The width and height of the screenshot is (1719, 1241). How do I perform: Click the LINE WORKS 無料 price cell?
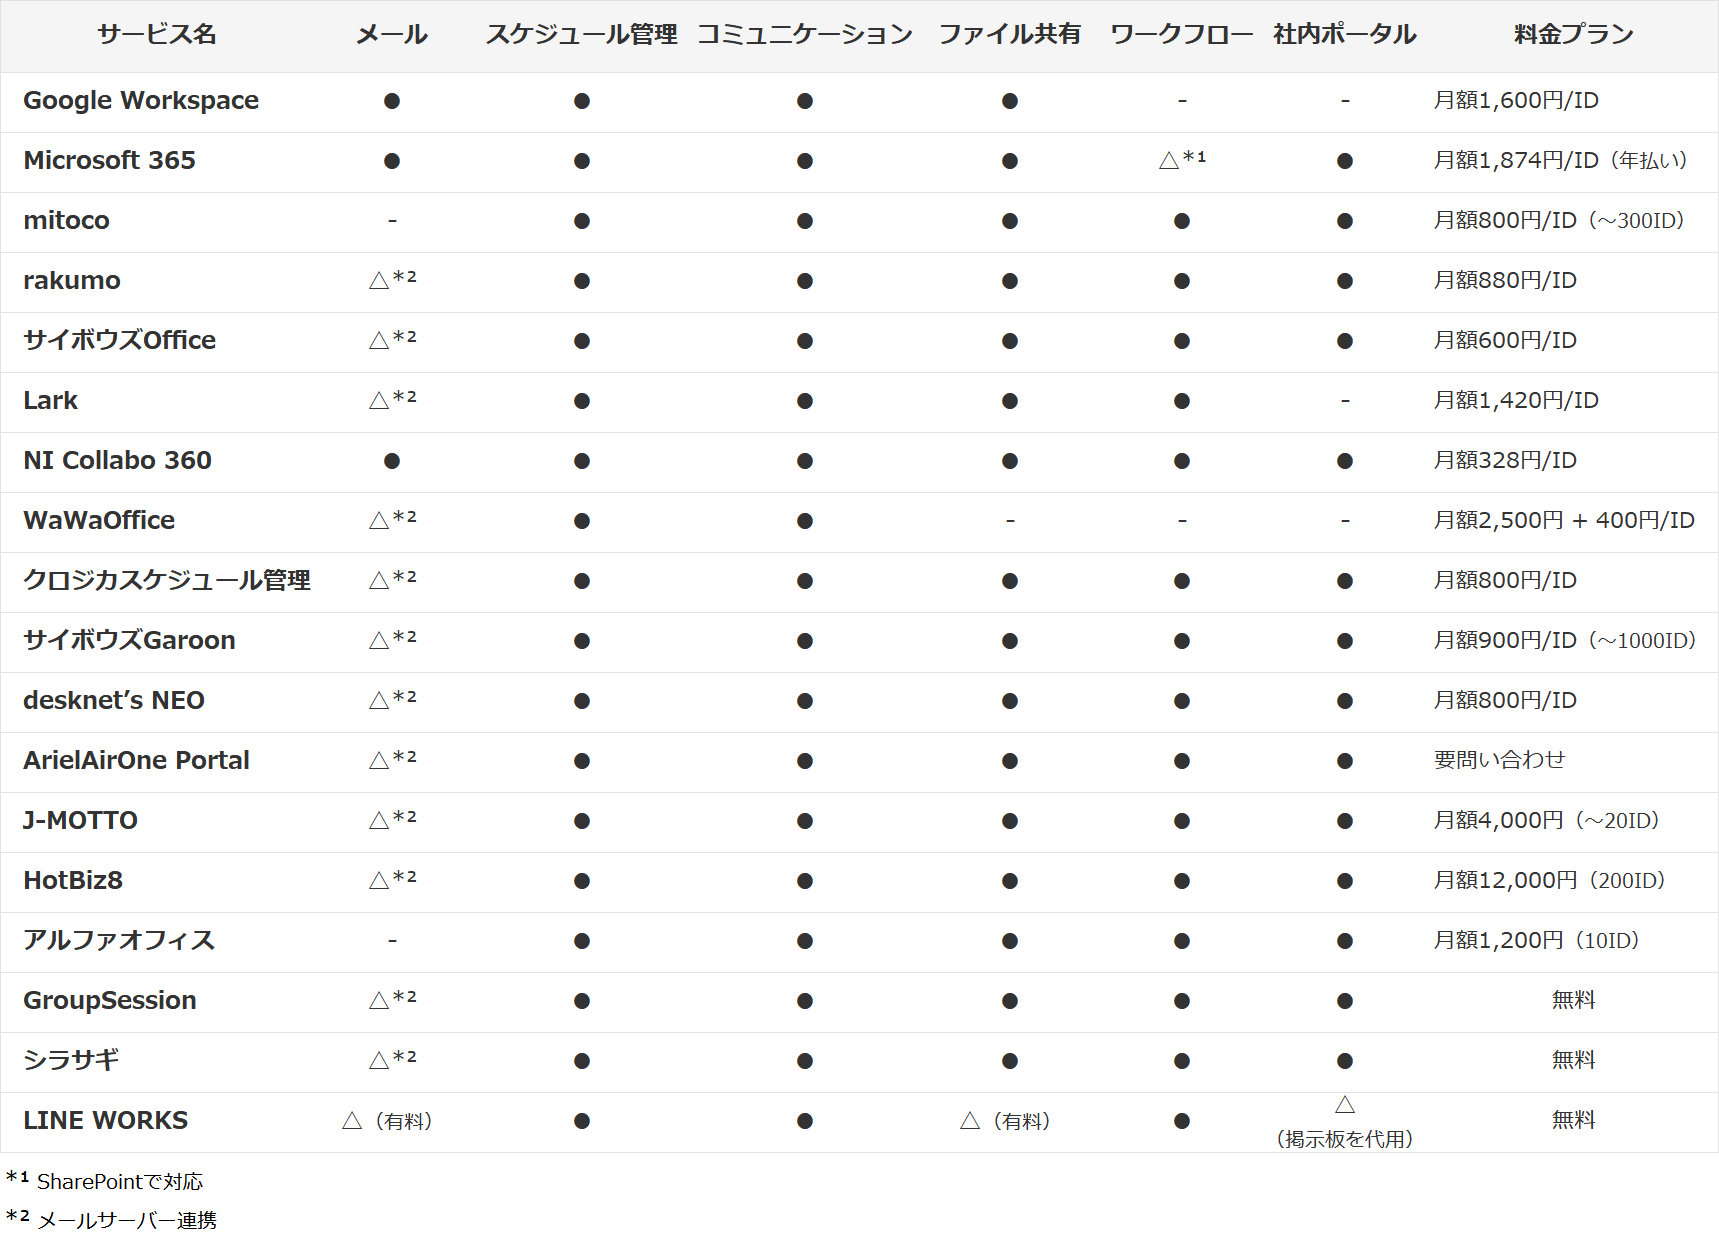click(x=1574, y=1120)
